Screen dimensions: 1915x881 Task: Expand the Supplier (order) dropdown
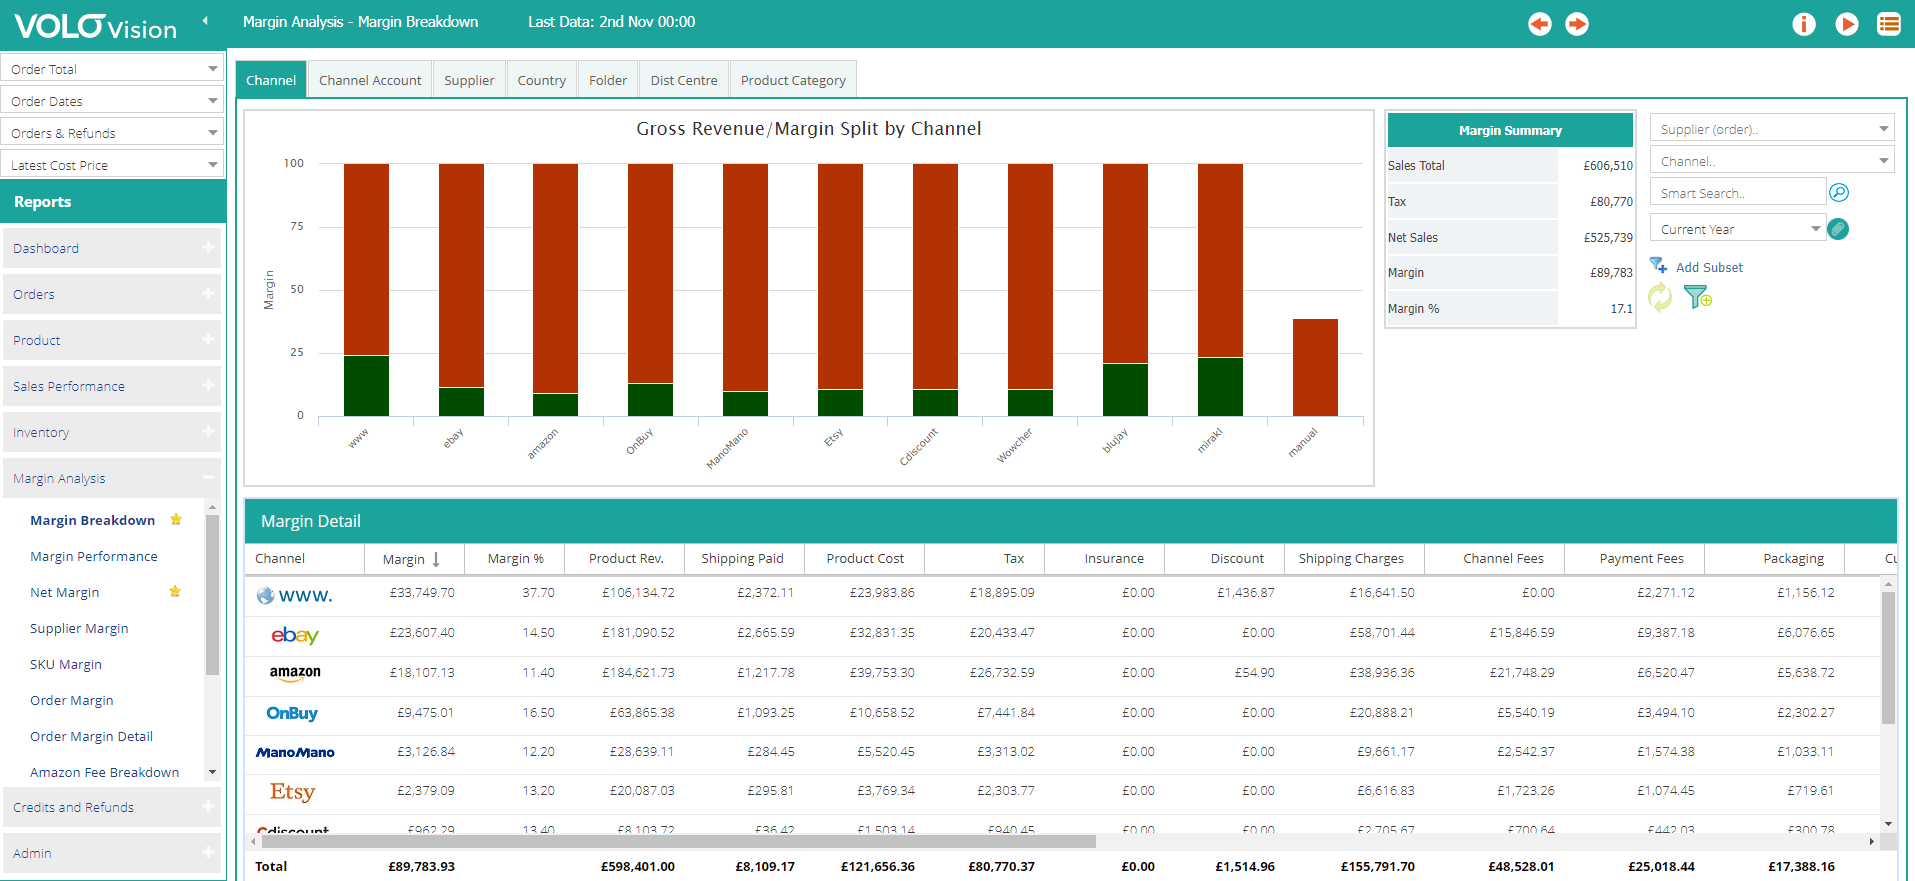click(1772, 129)
